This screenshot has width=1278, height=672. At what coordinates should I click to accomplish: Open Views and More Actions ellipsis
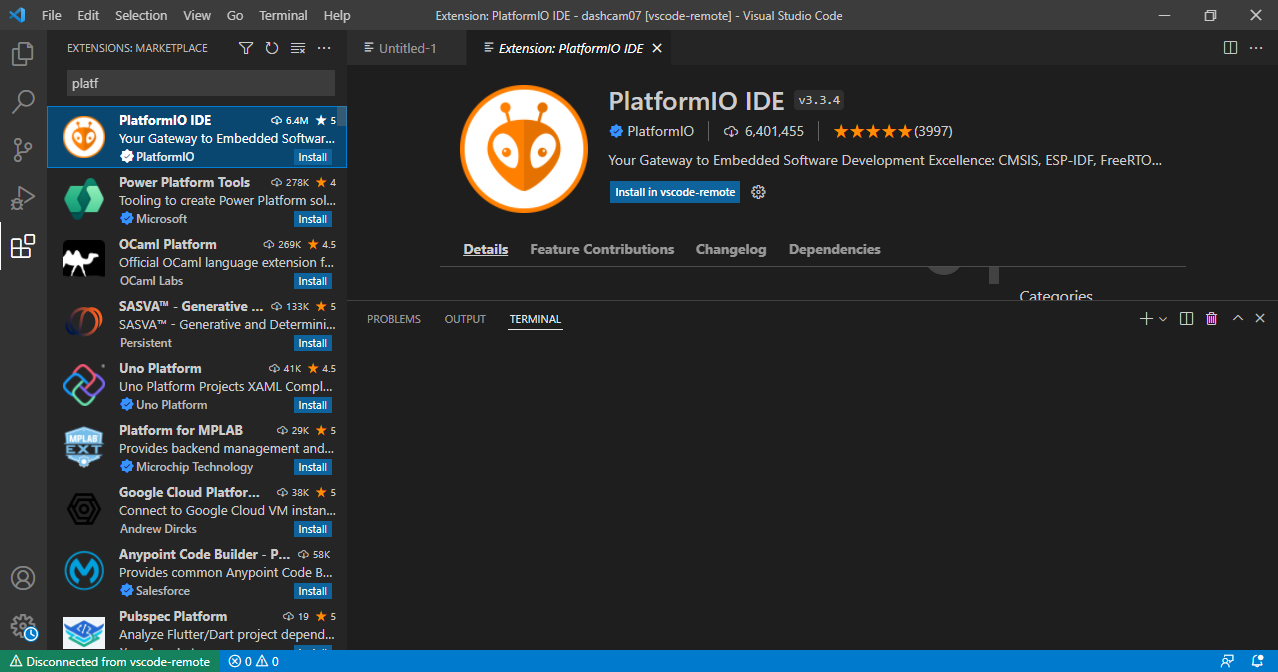324,48
